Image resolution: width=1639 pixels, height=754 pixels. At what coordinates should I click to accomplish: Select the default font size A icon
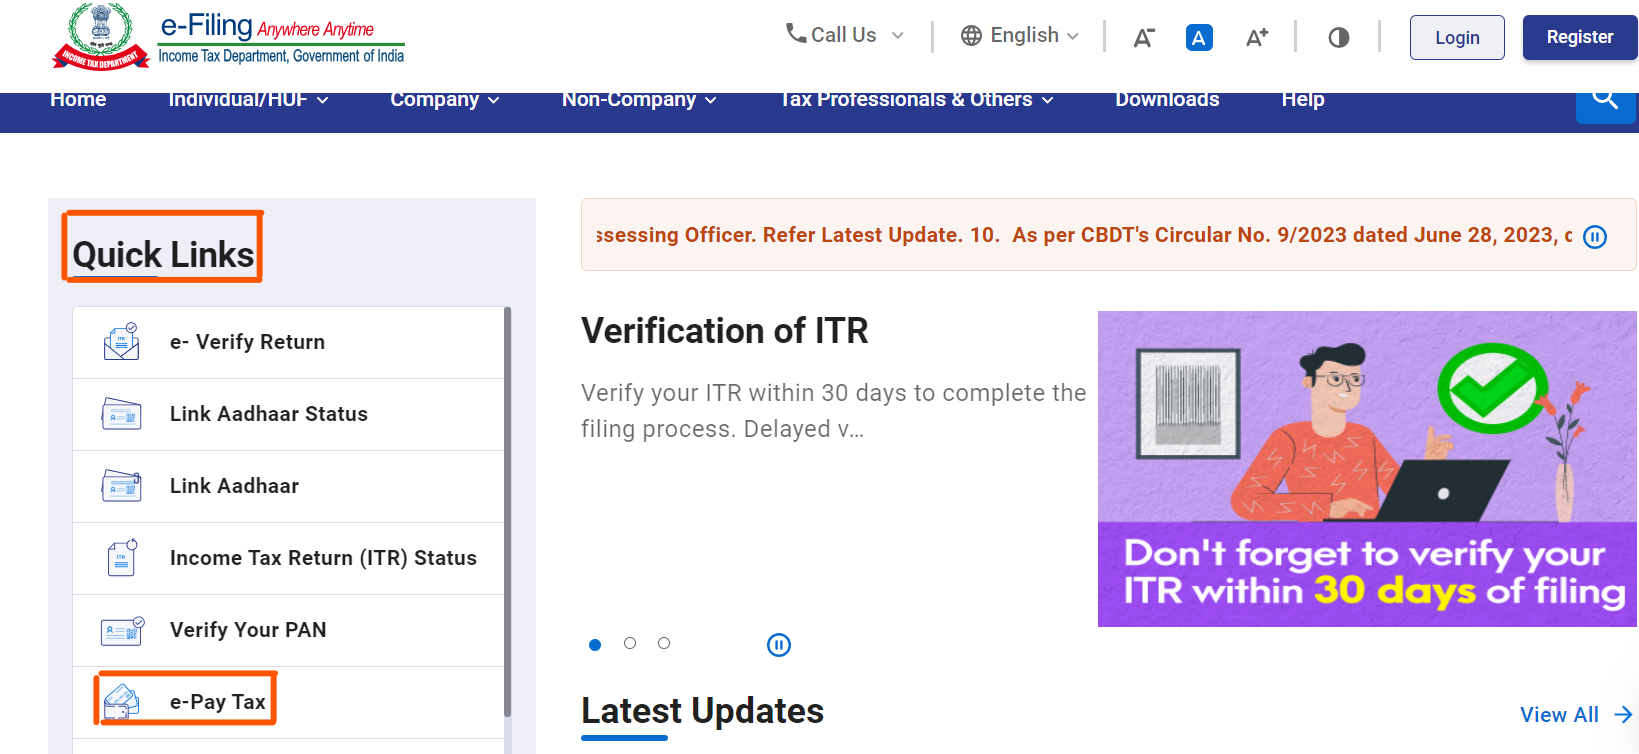1199,38
